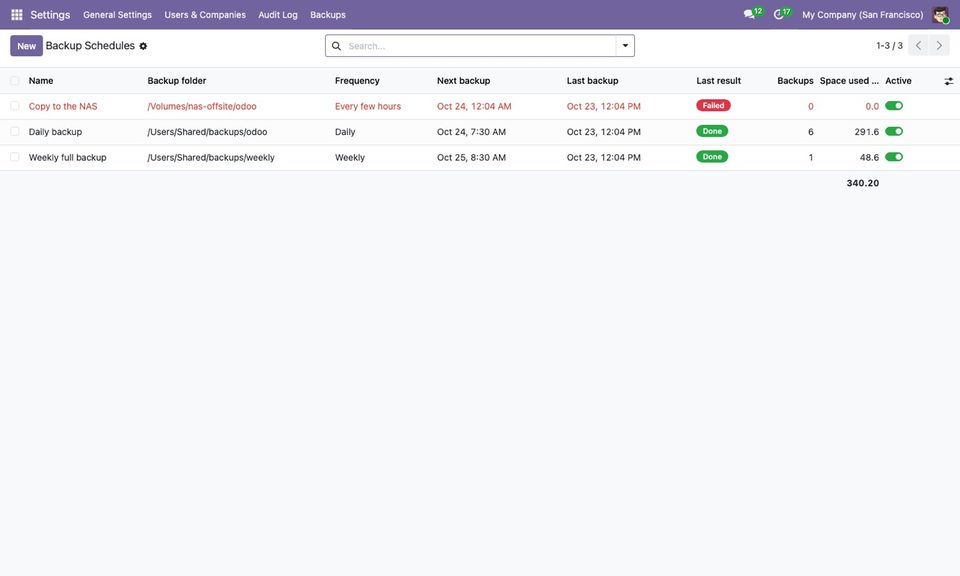The height and width of the screenshot is (576, 960).
Task: Sort by the Frequency column header
Action: pos(357,81)
